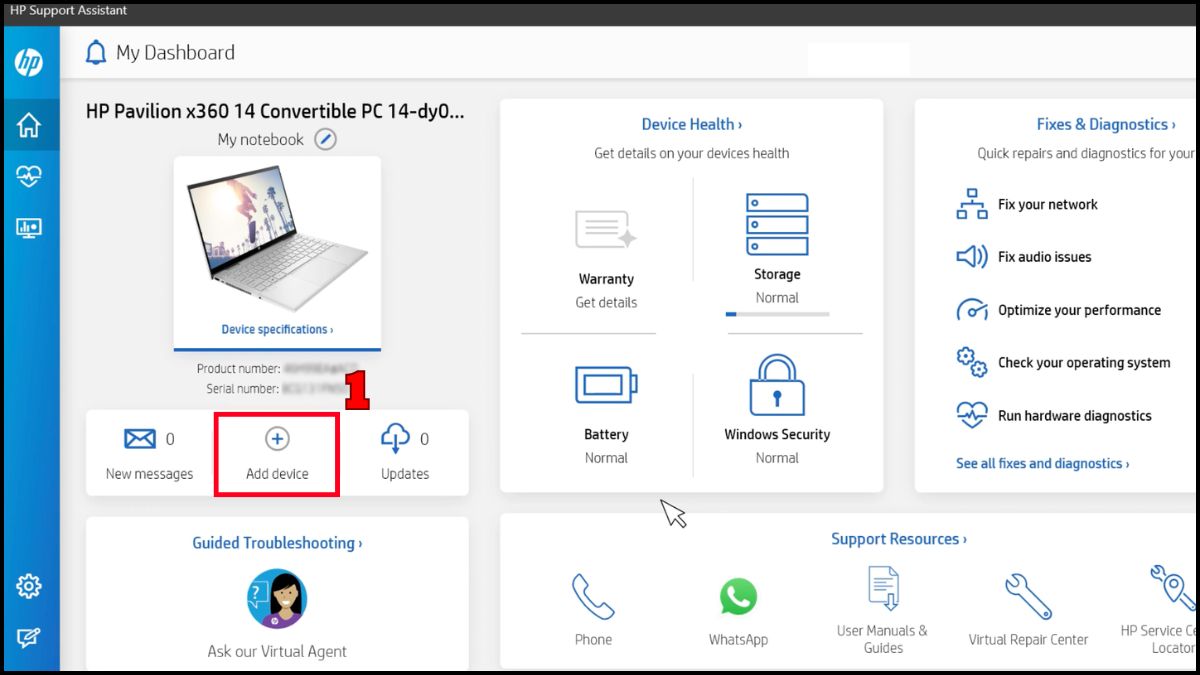This screenshot has width=1200, height=675.
Task: Open the Warranty certificate icon
Action: (606, 229)
